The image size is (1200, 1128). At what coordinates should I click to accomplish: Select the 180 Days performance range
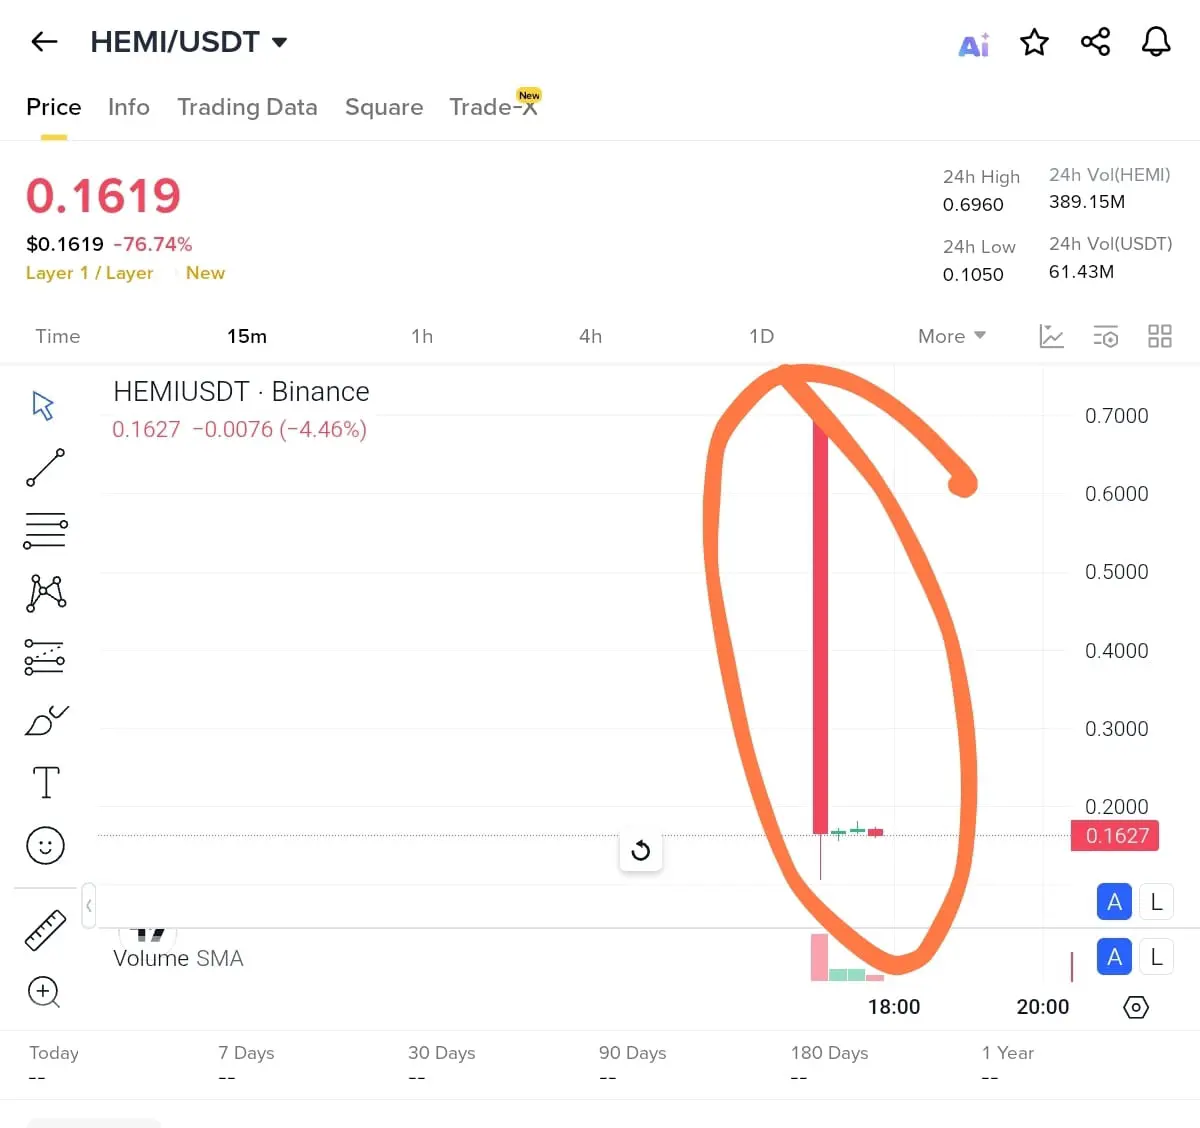[829, 1064]
